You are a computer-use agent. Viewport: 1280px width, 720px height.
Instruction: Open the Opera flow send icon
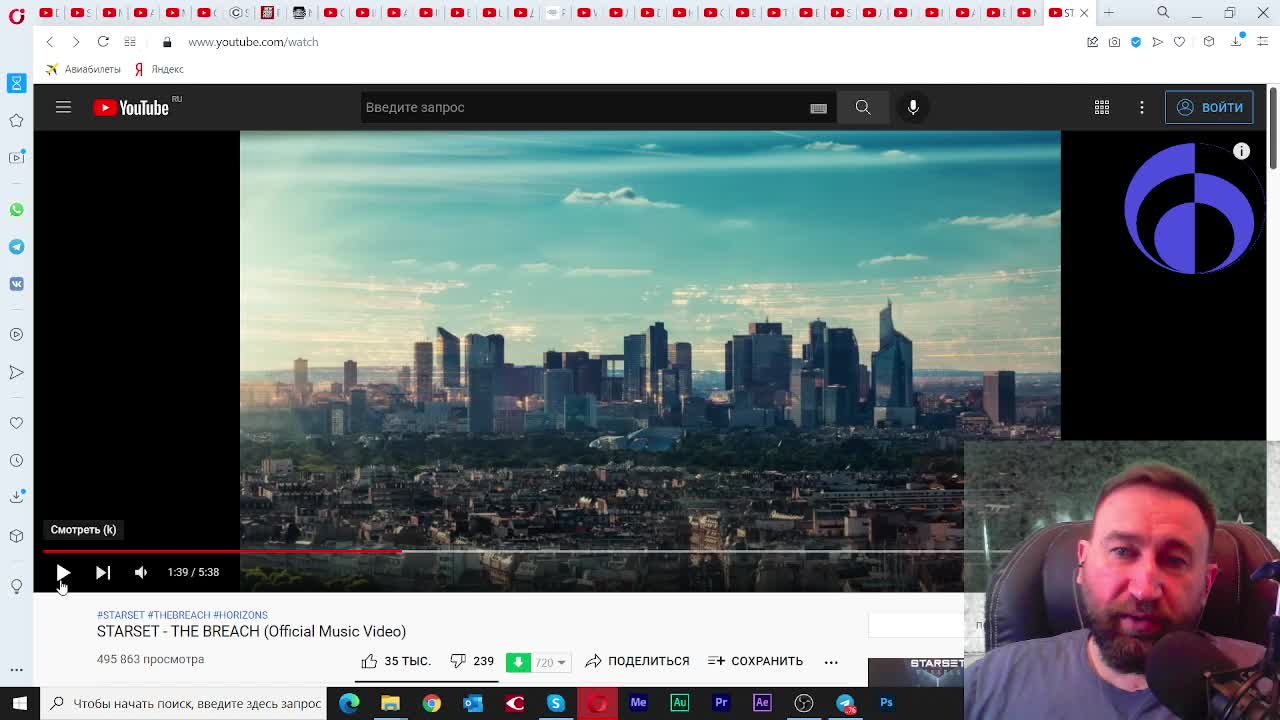tap(1157, 42)
